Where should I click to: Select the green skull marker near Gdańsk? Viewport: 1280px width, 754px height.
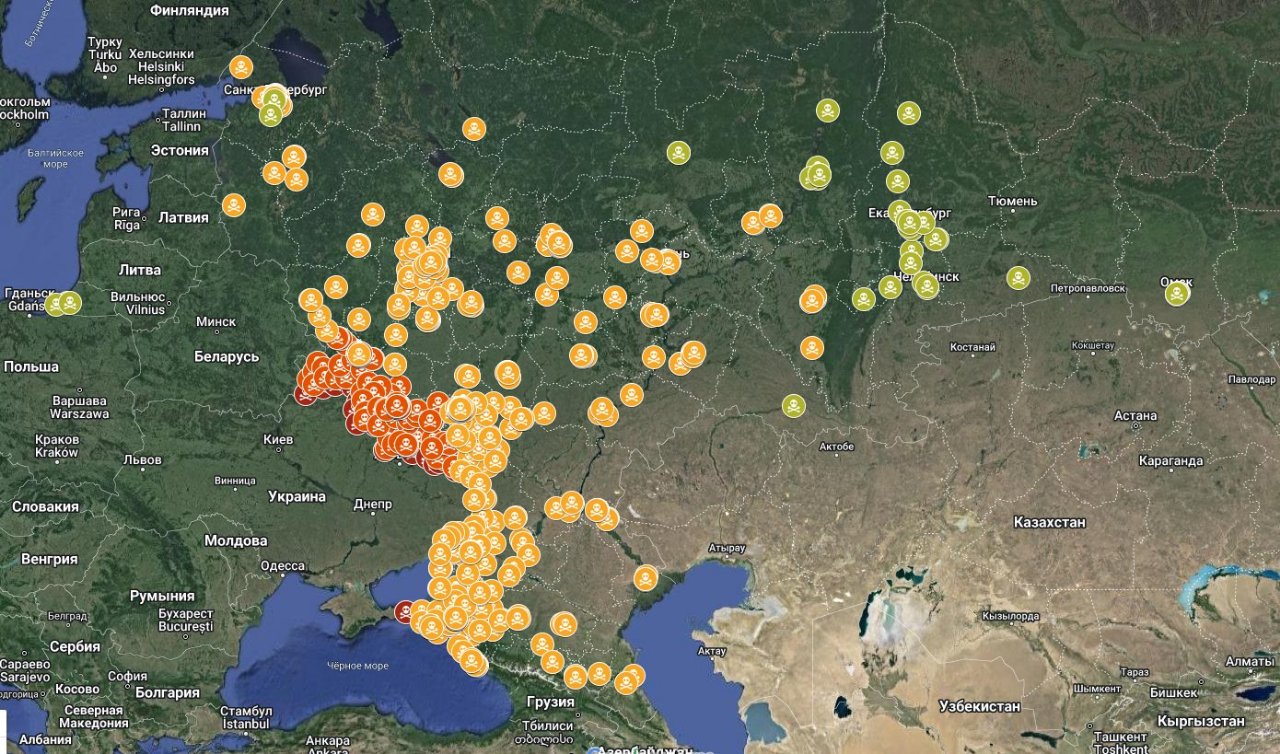[69, 302]
